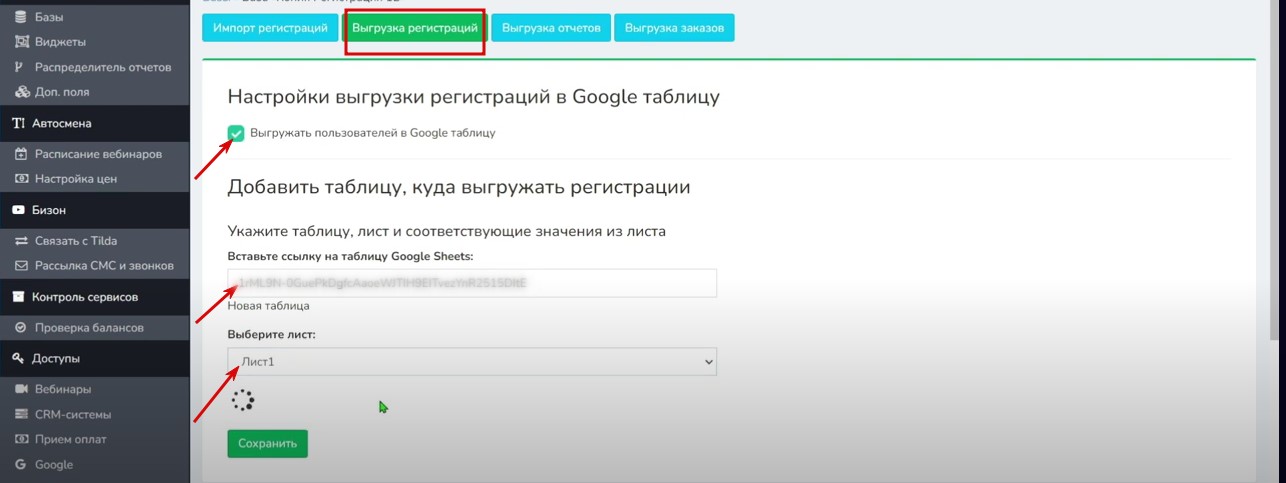This screenshot has width=1286, height=483.
Task: Click the Виджеты icon in sidebar
Action: (21, 42)
